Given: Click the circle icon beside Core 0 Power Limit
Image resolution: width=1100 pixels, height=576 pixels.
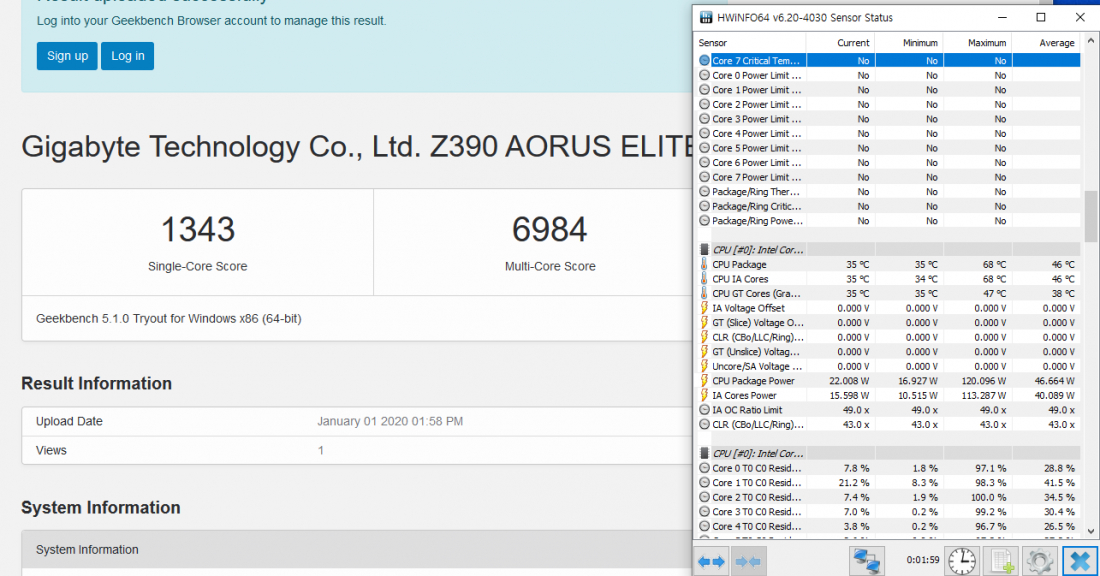Looking at the screenshot, I should coord(704,75).
